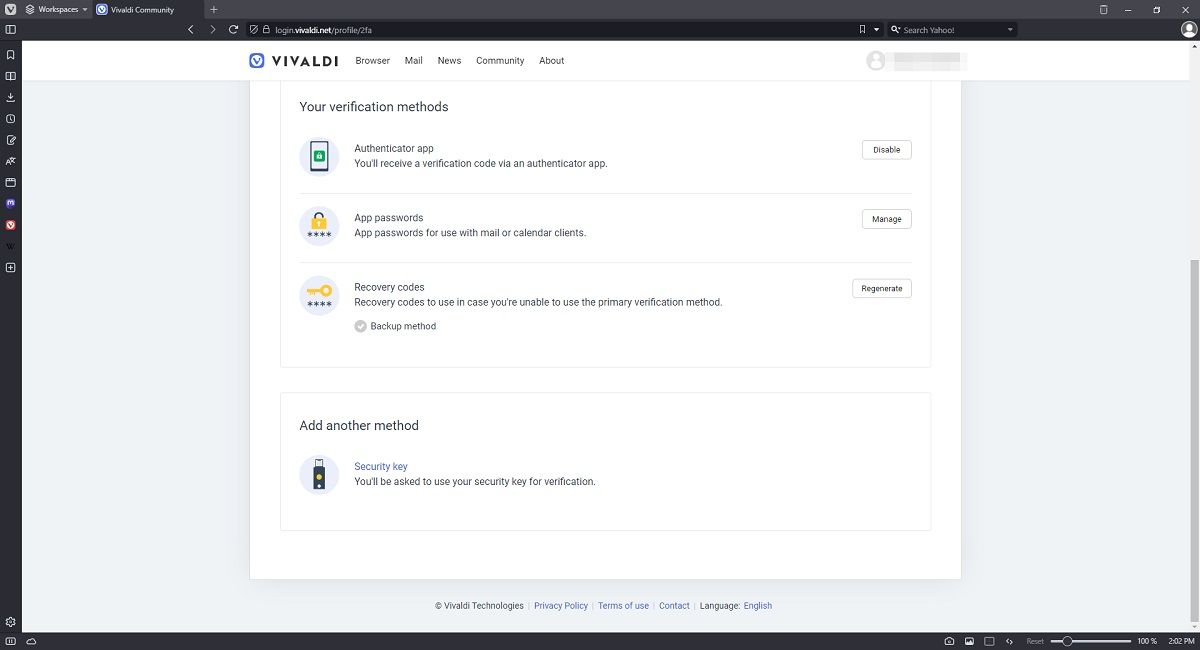Viewport: 1200px width, 650px height.
Task: Open the Translate panel
Action: 10,161
